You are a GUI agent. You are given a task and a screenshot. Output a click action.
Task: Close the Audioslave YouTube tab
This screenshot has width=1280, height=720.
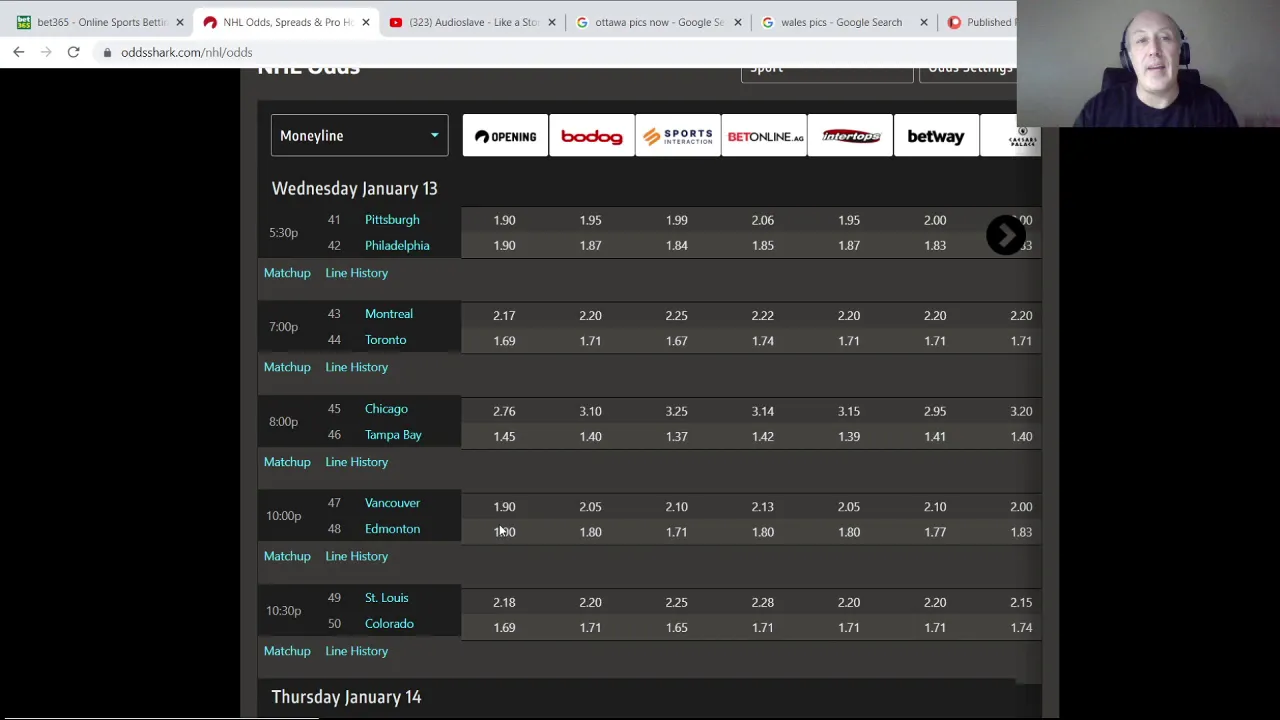pos(552,22)
